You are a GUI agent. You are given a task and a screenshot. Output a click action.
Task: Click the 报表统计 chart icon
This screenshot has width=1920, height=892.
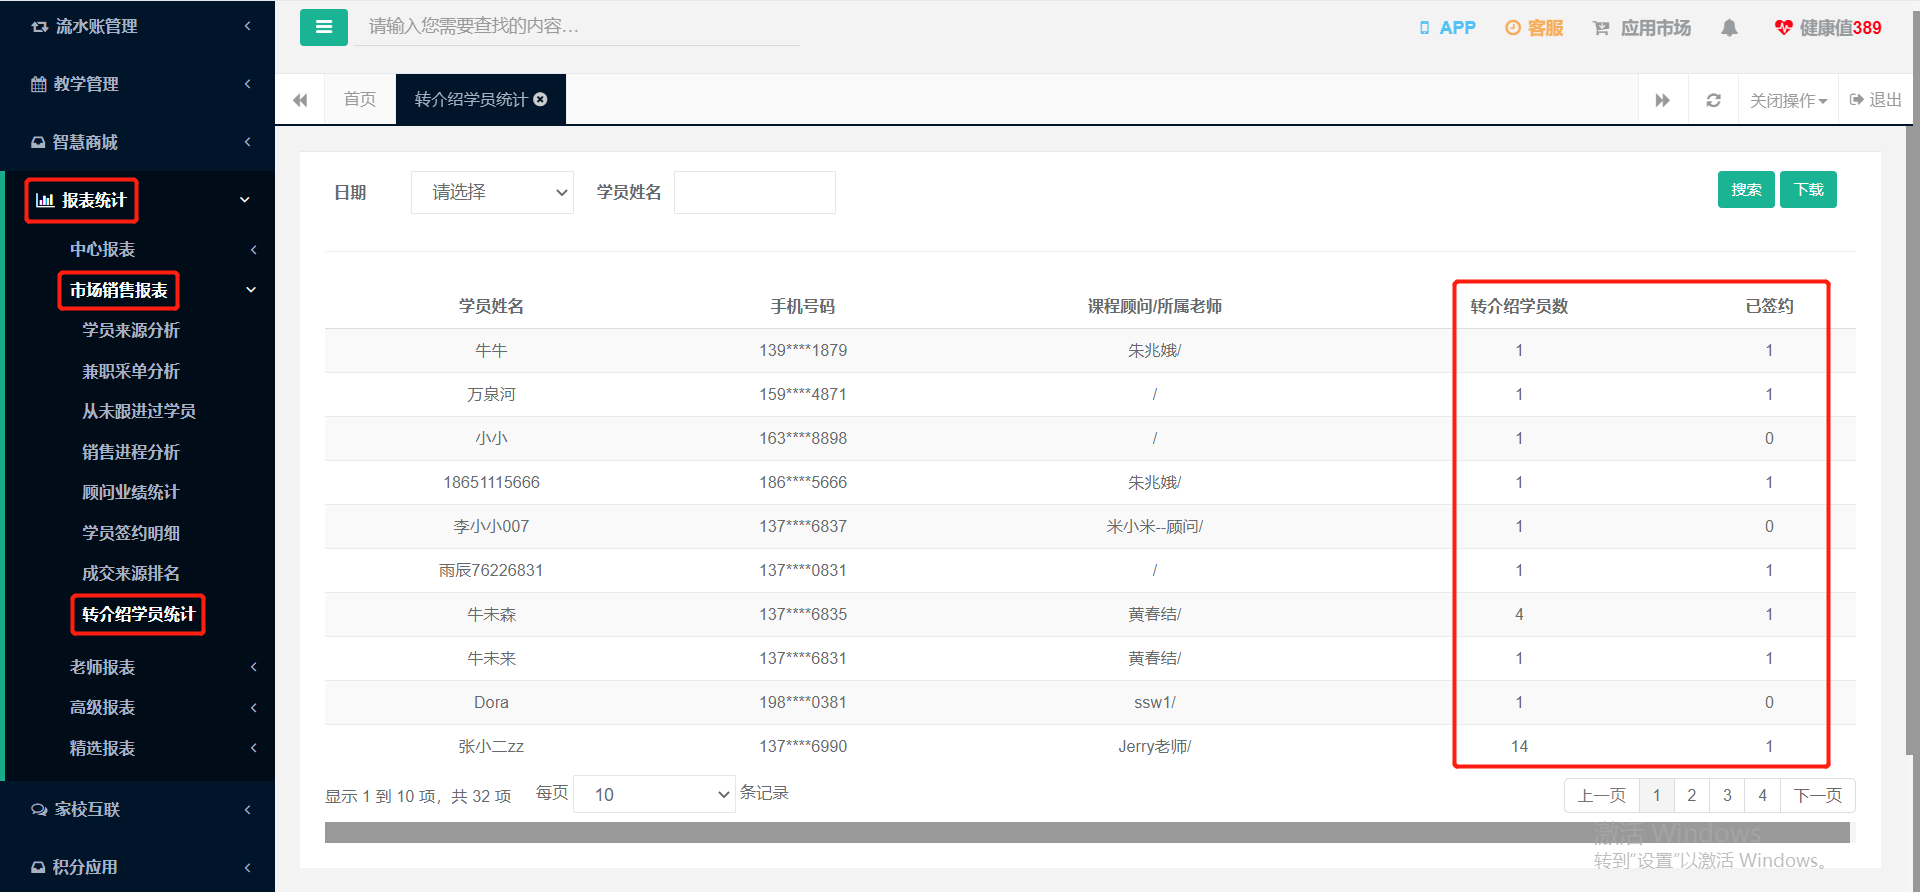(x=45, y=200)
